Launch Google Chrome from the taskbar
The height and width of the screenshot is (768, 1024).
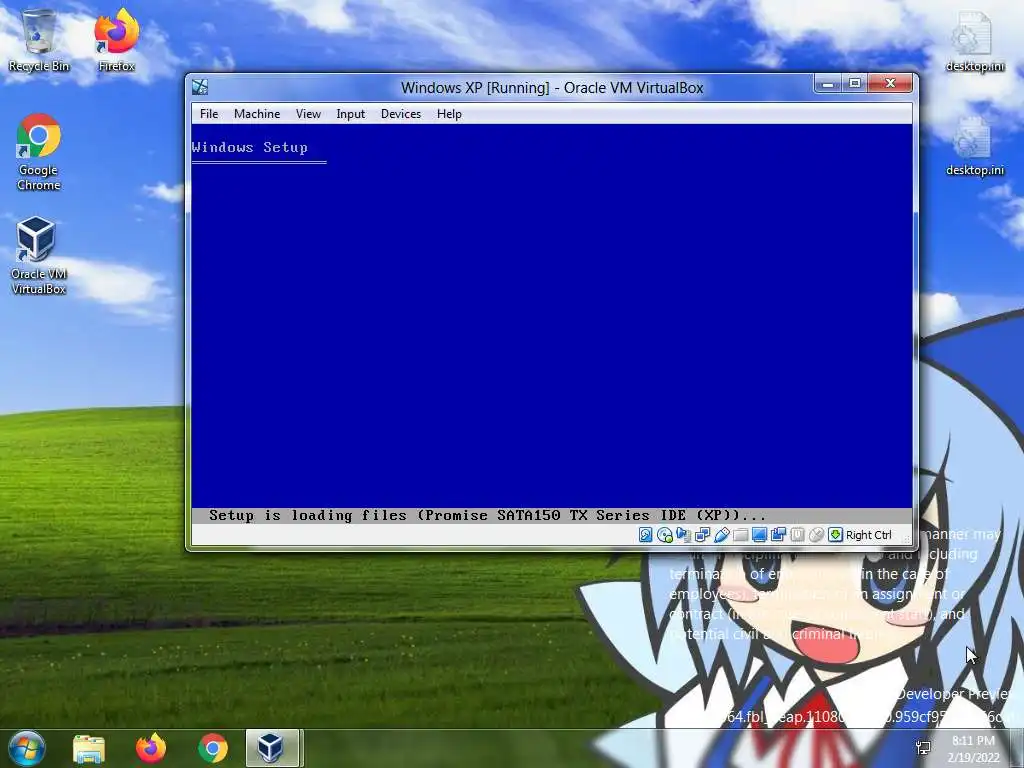(x=213, y=748)
